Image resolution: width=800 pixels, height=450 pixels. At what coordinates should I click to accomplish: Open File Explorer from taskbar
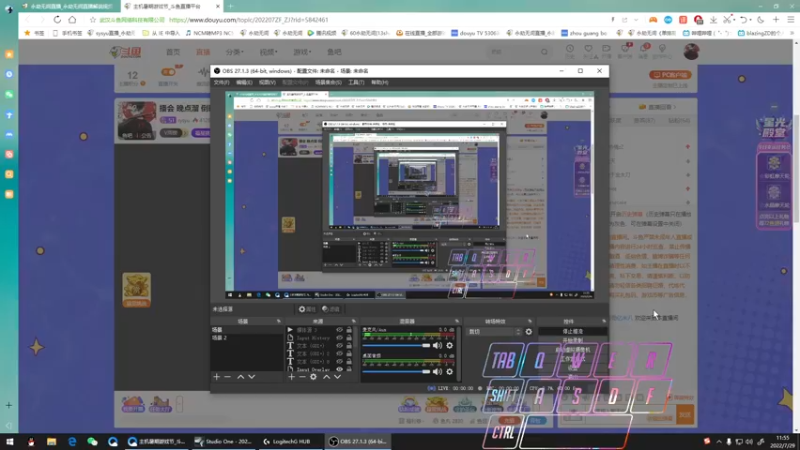52,442
